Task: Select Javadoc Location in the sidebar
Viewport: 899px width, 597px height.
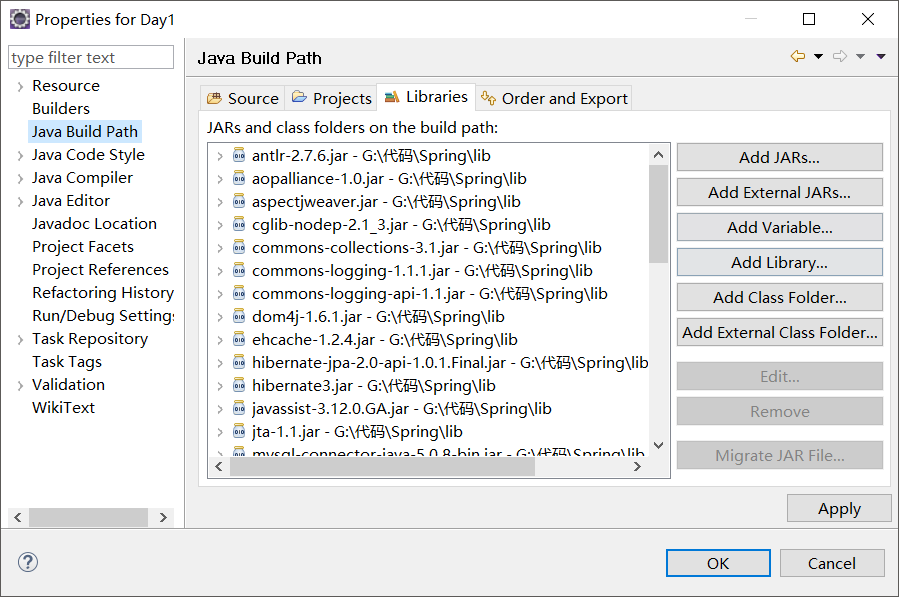Action: pos(94,224)
